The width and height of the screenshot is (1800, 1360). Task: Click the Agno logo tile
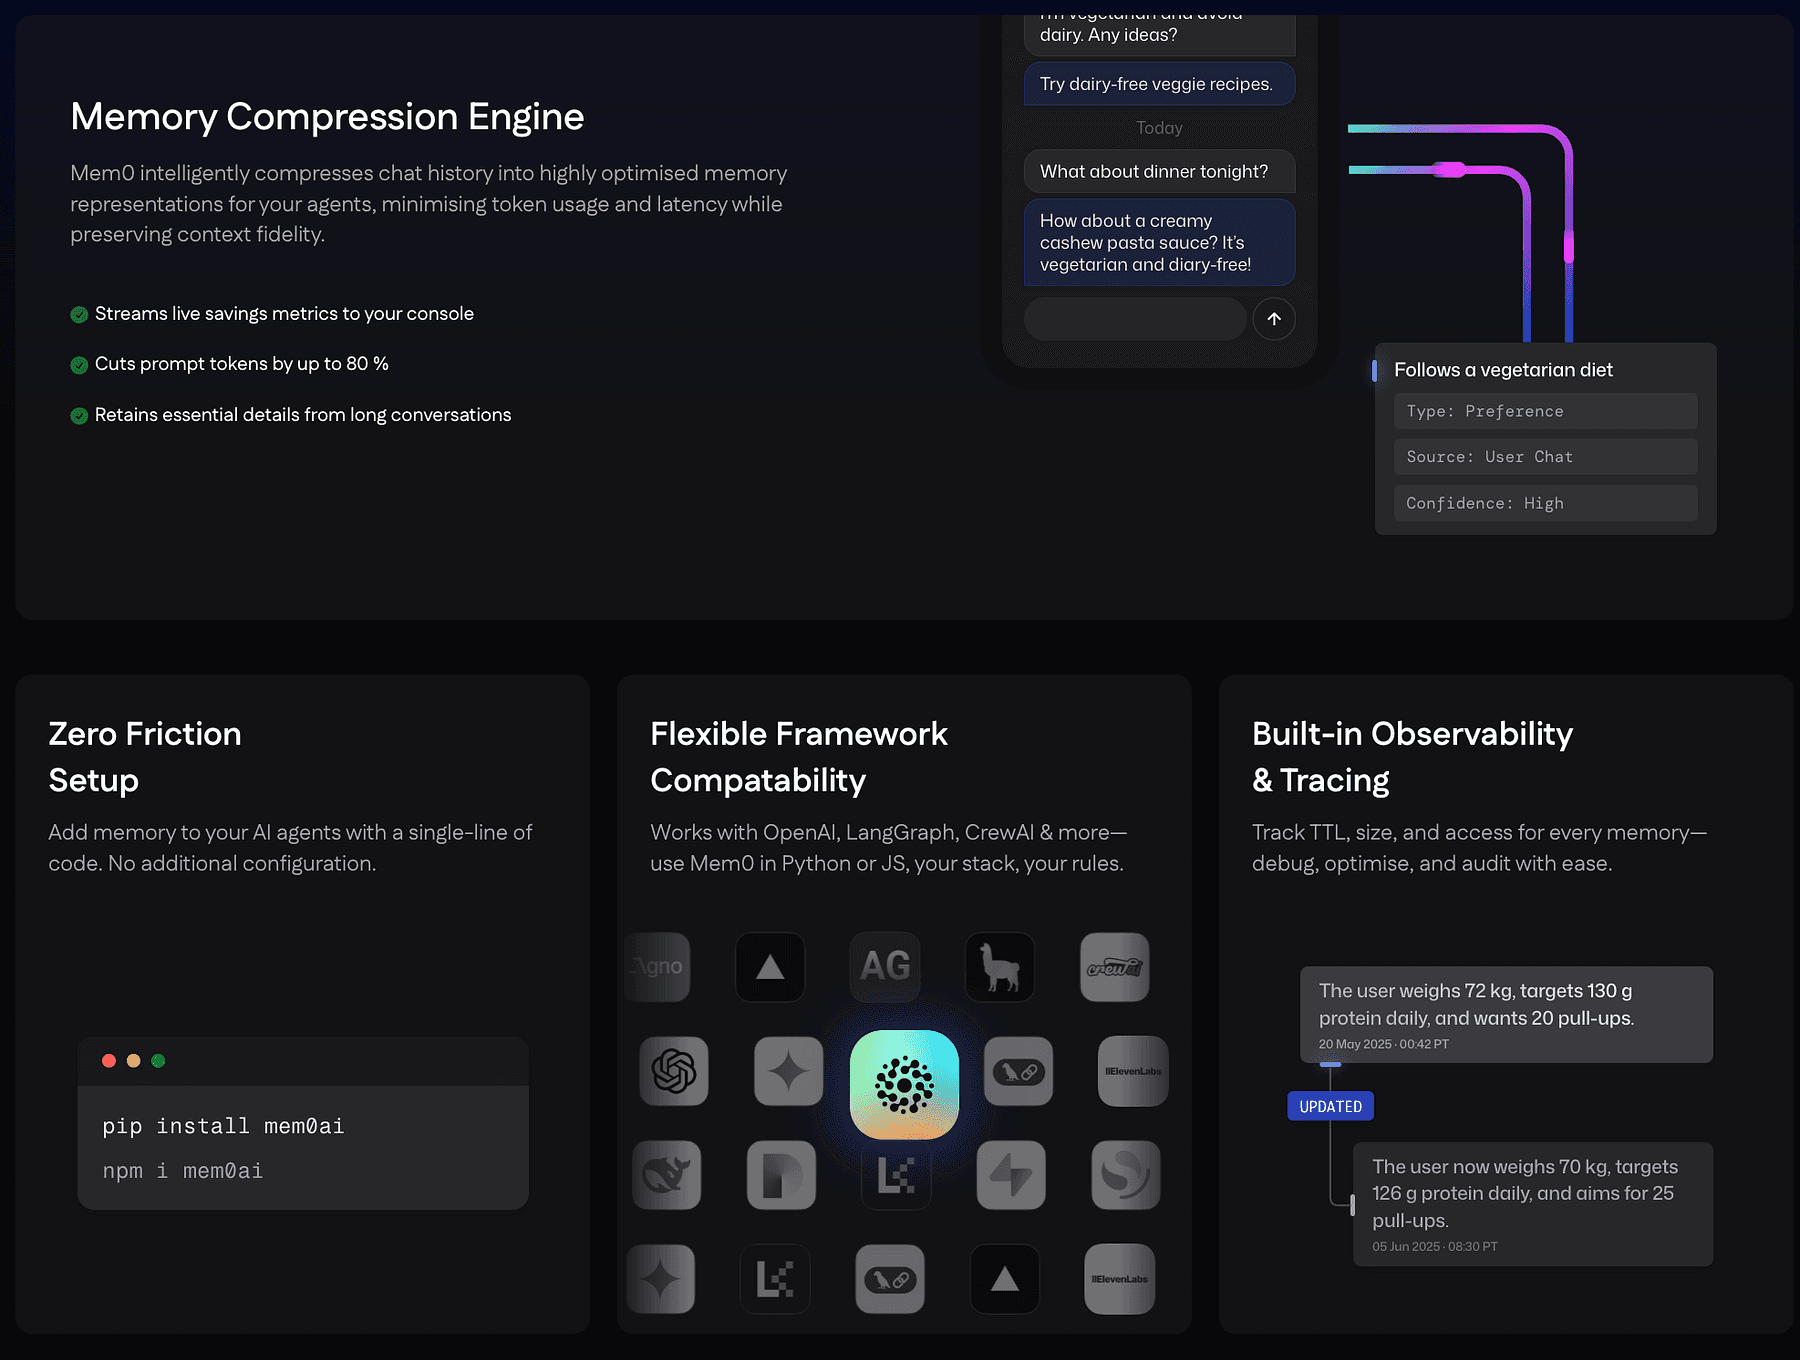tap(658, 967)
